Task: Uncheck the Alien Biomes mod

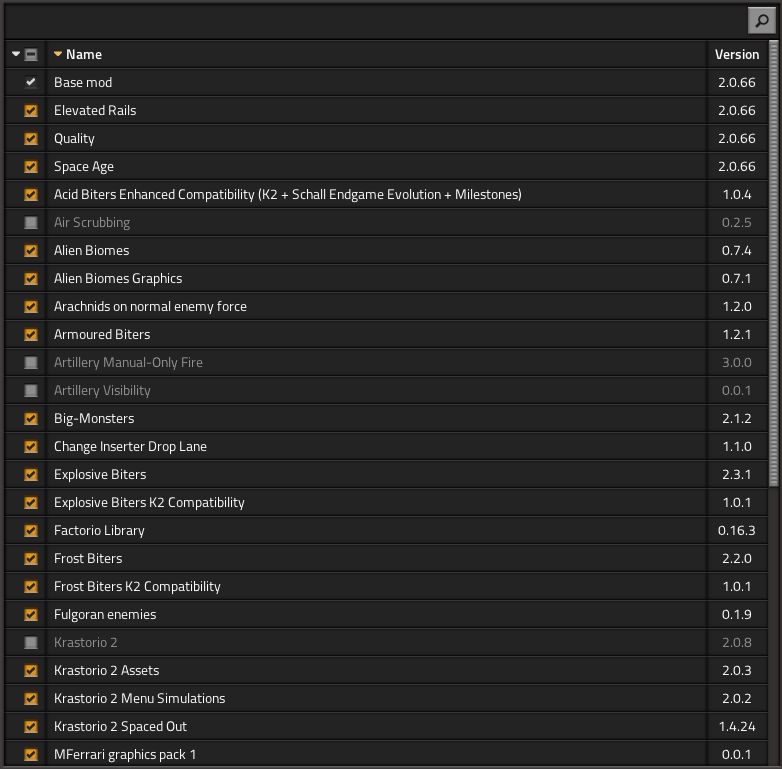Action: click(x=31, y=251)
